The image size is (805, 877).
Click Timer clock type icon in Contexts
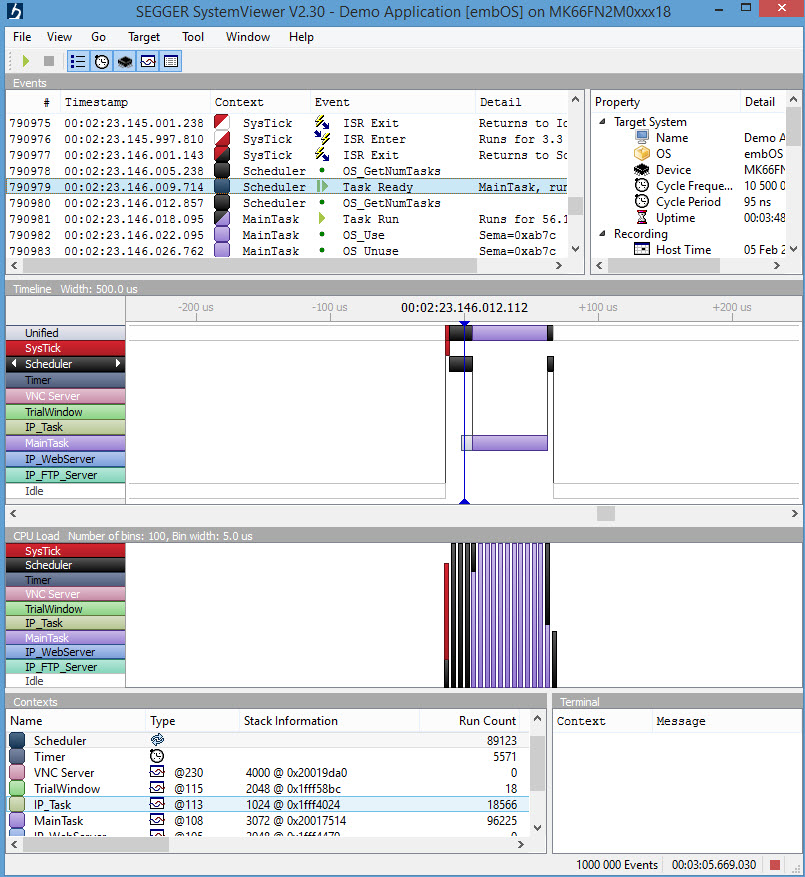(x=157, y=756)
